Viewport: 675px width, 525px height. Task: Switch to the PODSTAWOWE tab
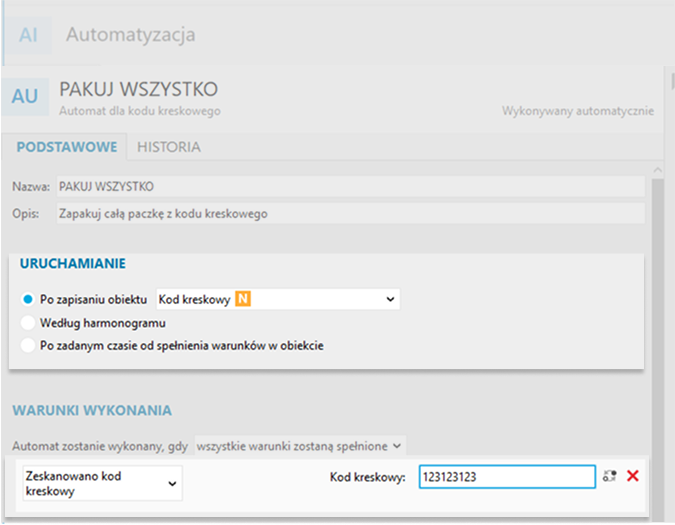pos(67,147)
